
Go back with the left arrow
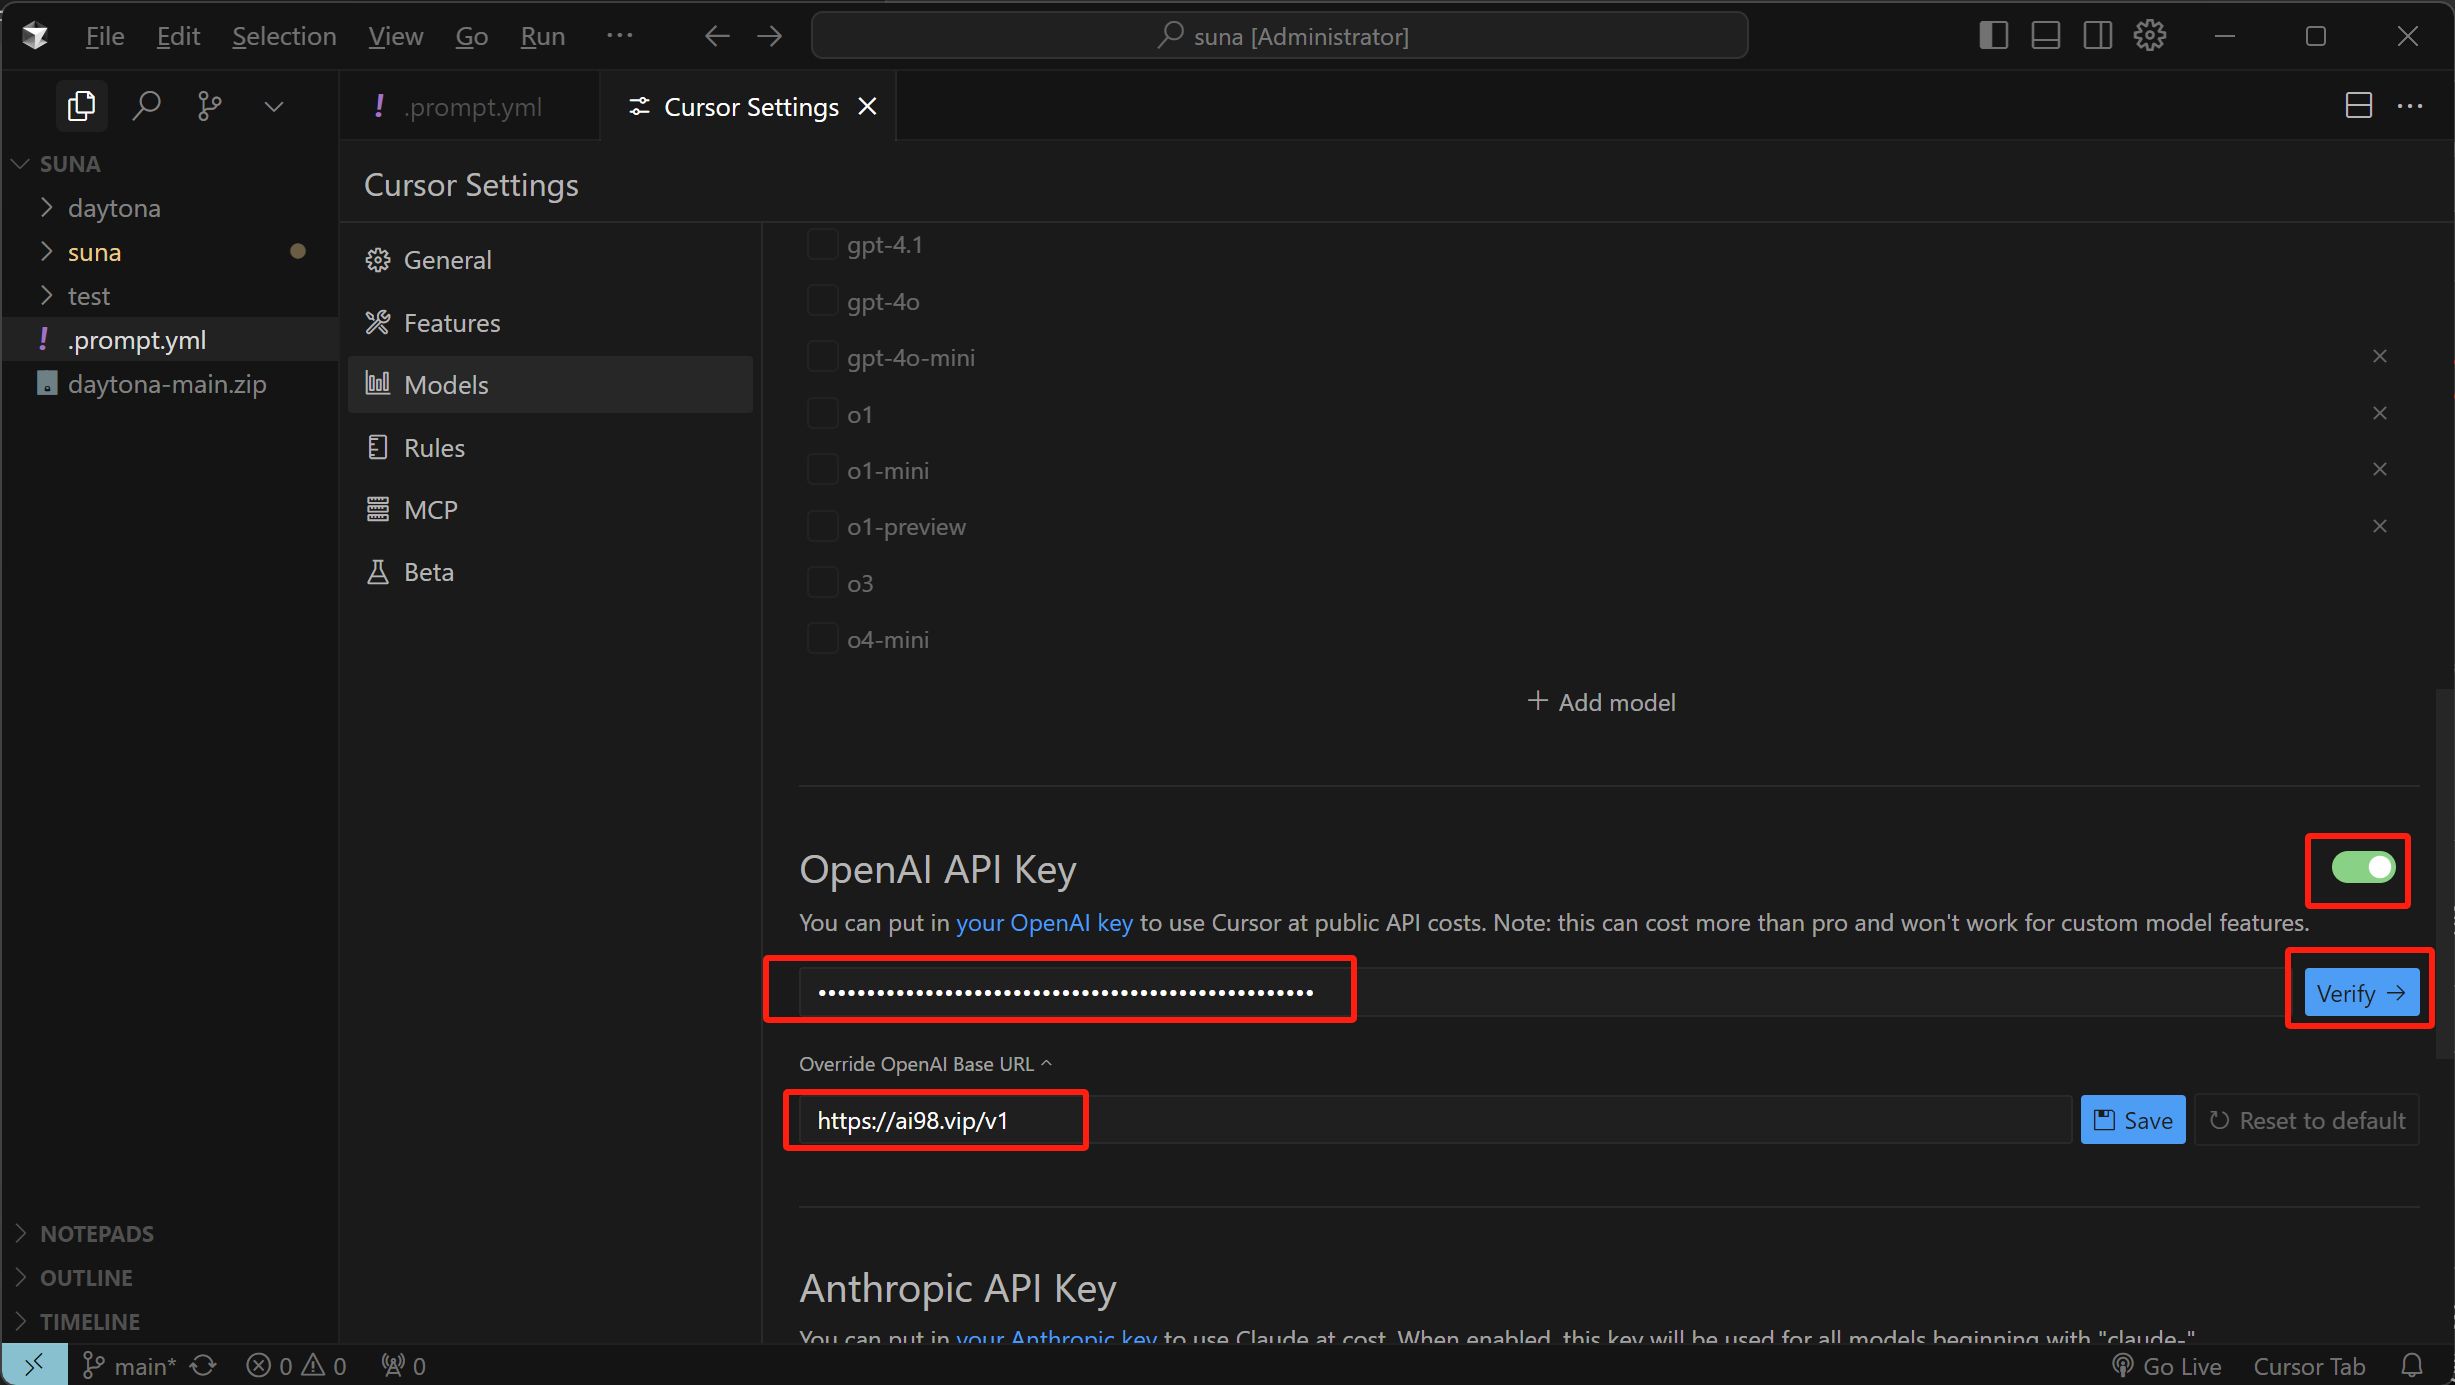(717, 37)
